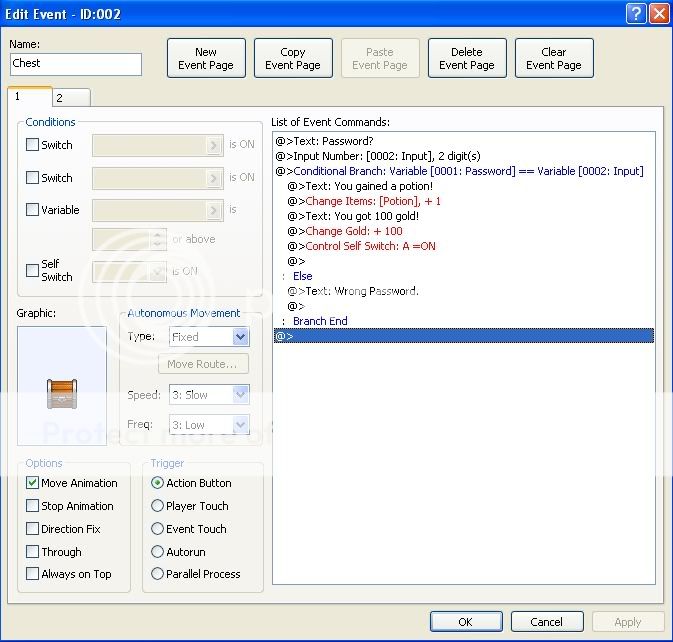Choose the Parallel Process trigger
Viewport: 673px width, 642px height.
(157, 574)
